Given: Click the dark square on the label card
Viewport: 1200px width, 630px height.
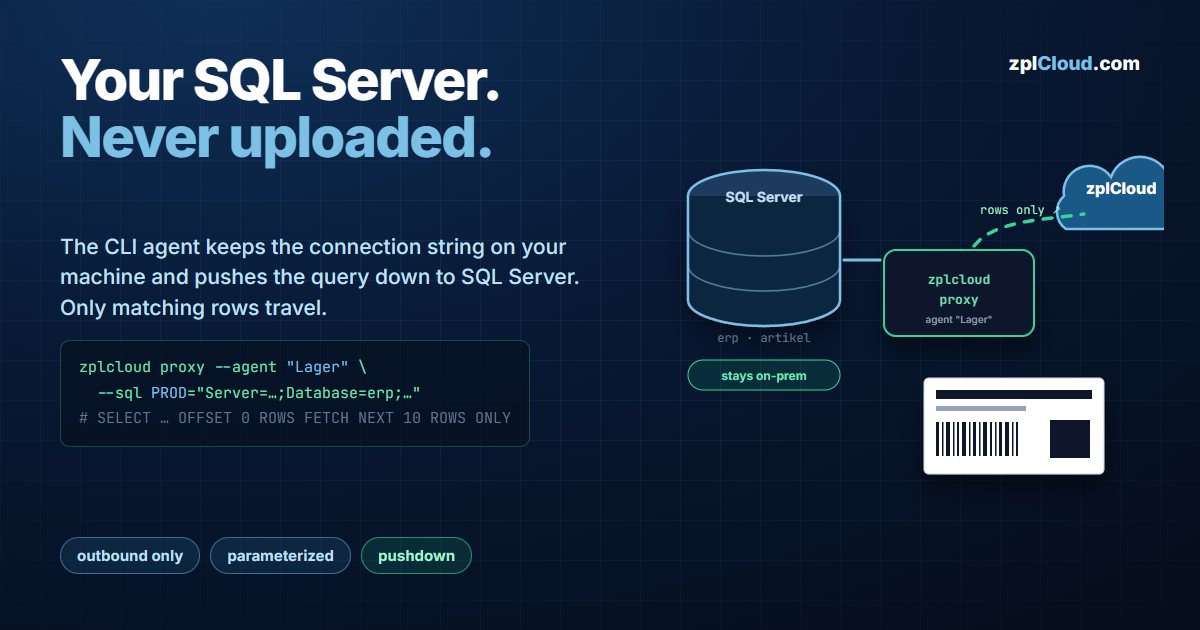Looking at the screenshot, I should [1070, 439].
